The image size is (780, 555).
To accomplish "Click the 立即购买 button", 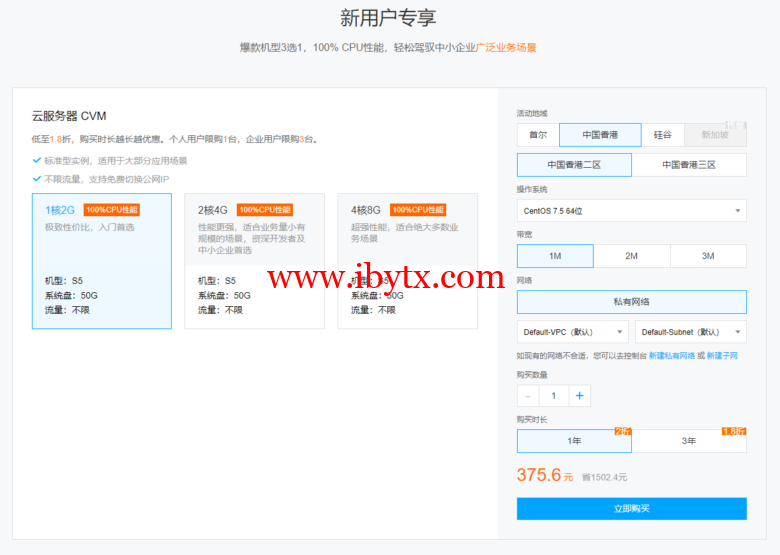I will pyautogui.click(x=631, y=509).
